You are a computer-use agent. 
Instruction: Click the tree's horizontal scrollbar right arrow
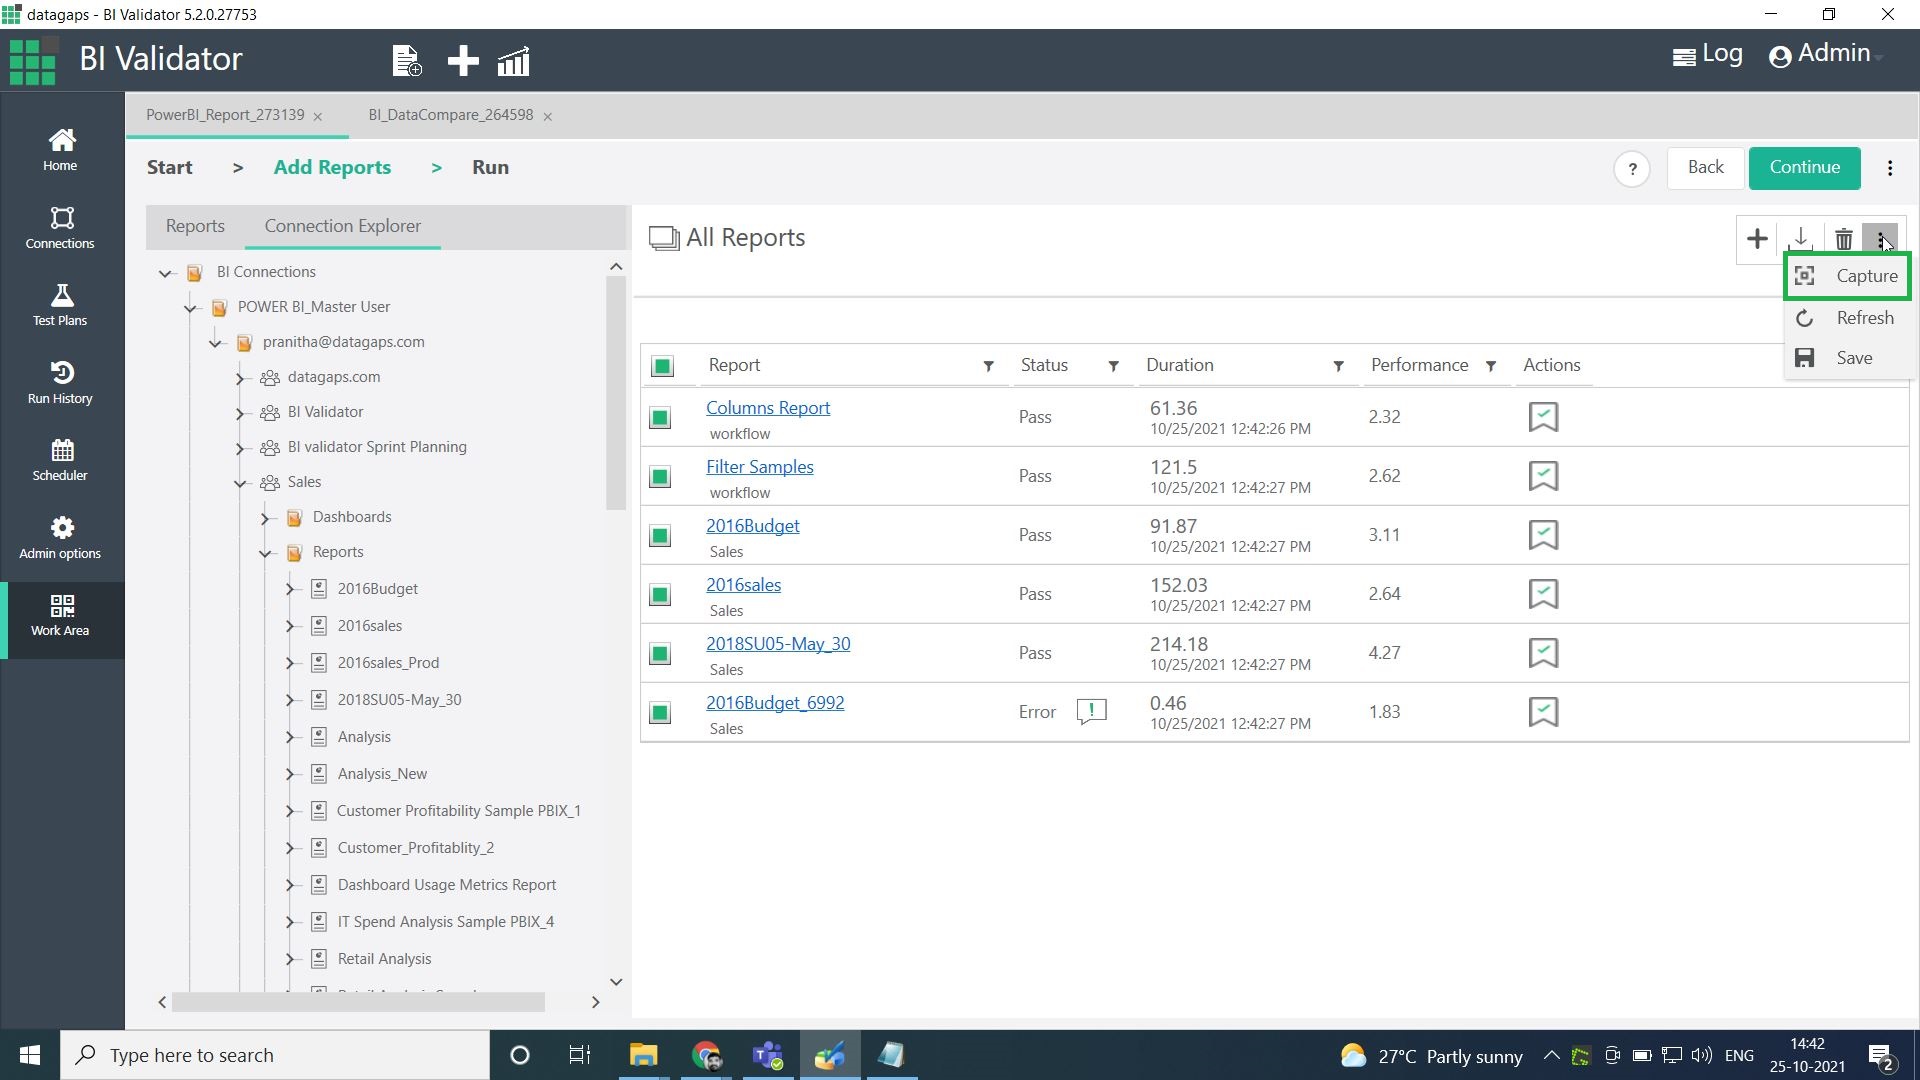pyautogui.click(x=596, y=1002)
